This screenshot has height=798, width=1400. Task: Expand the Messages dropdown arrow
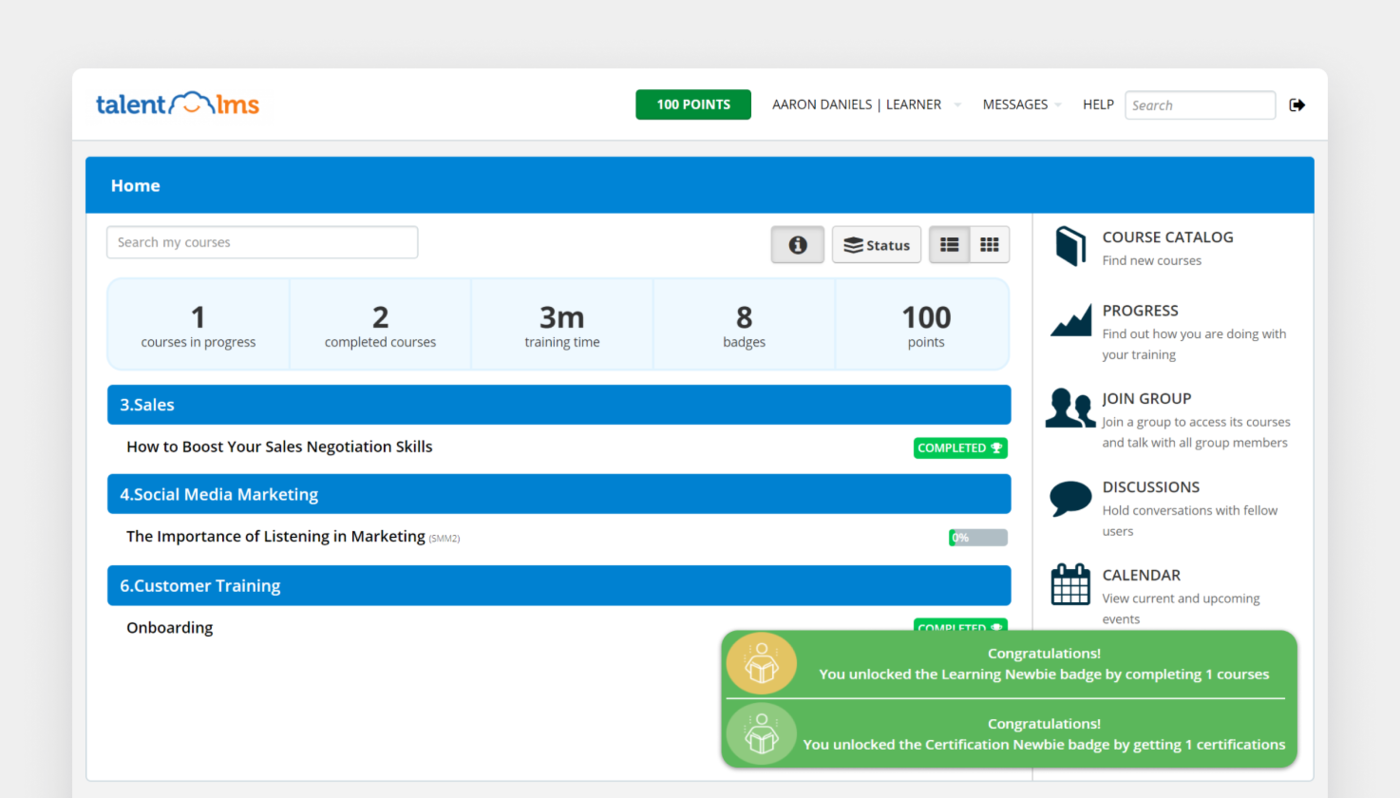(x=1058, y=105)
